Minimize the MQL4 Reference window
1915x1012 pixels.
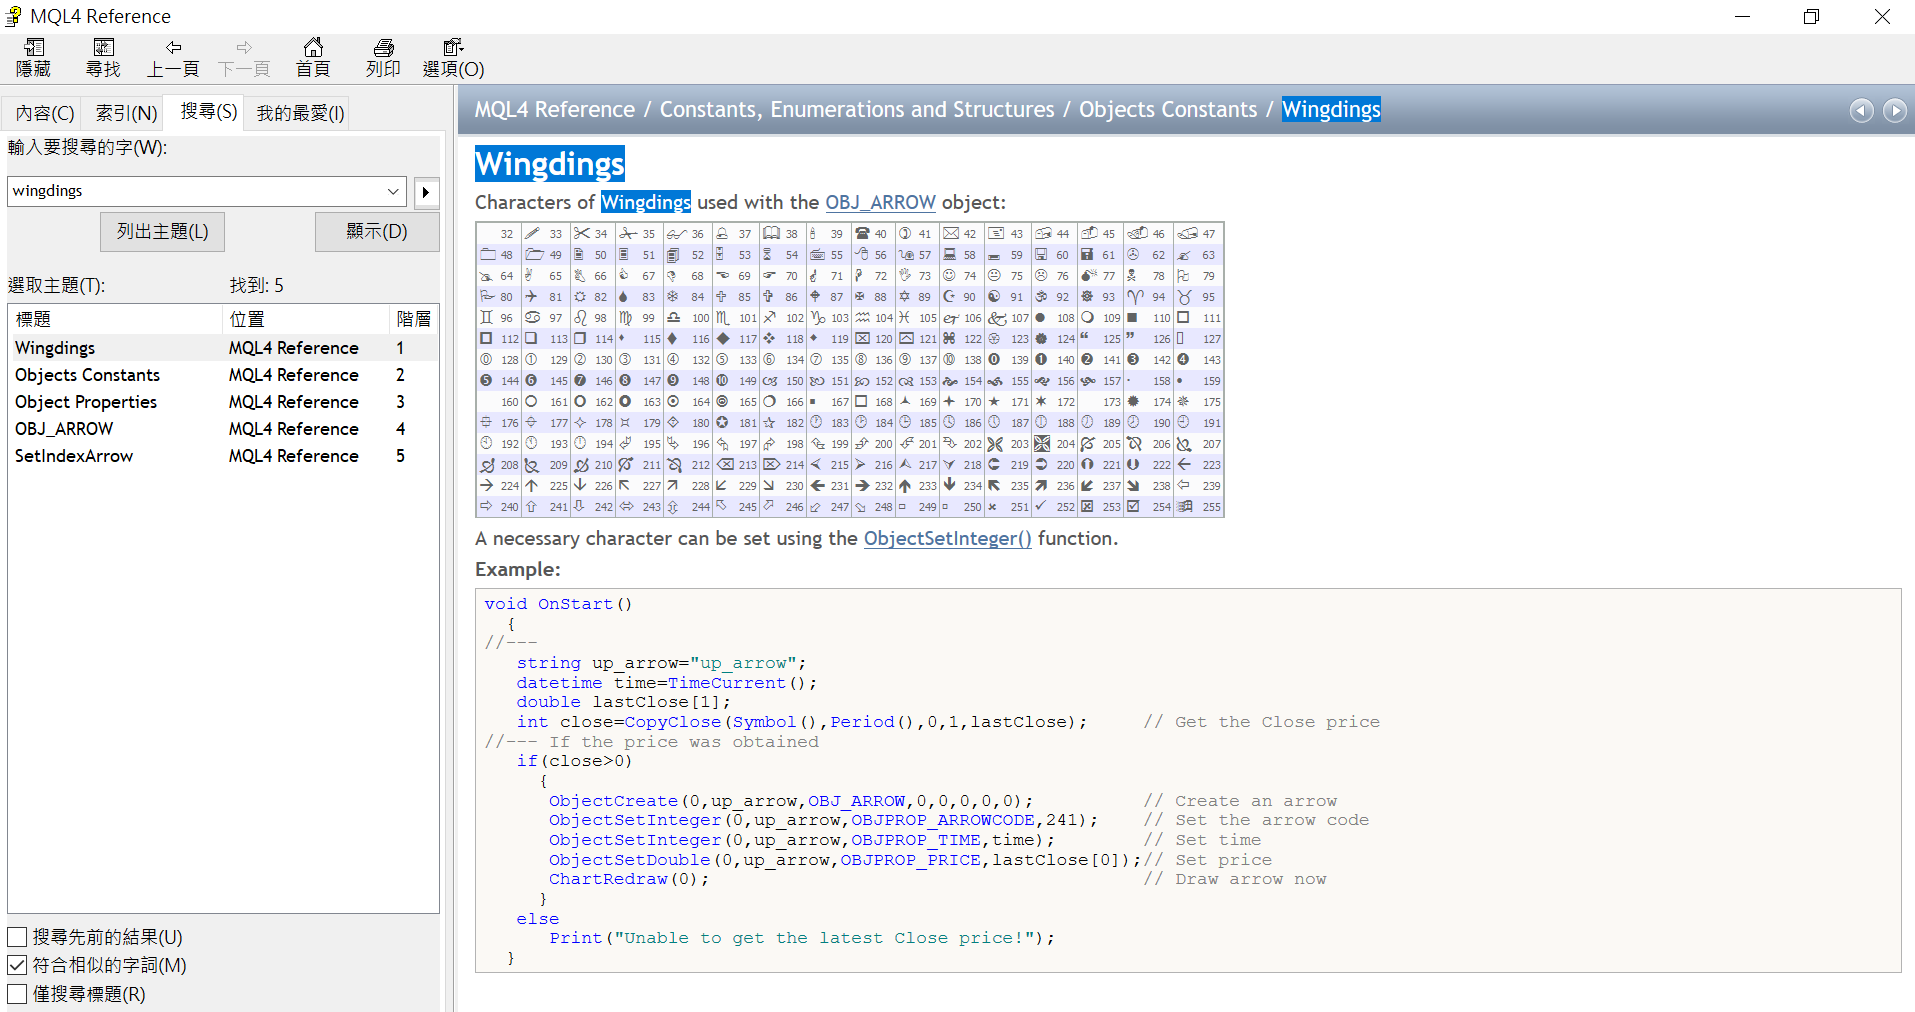coord(1742,16)
